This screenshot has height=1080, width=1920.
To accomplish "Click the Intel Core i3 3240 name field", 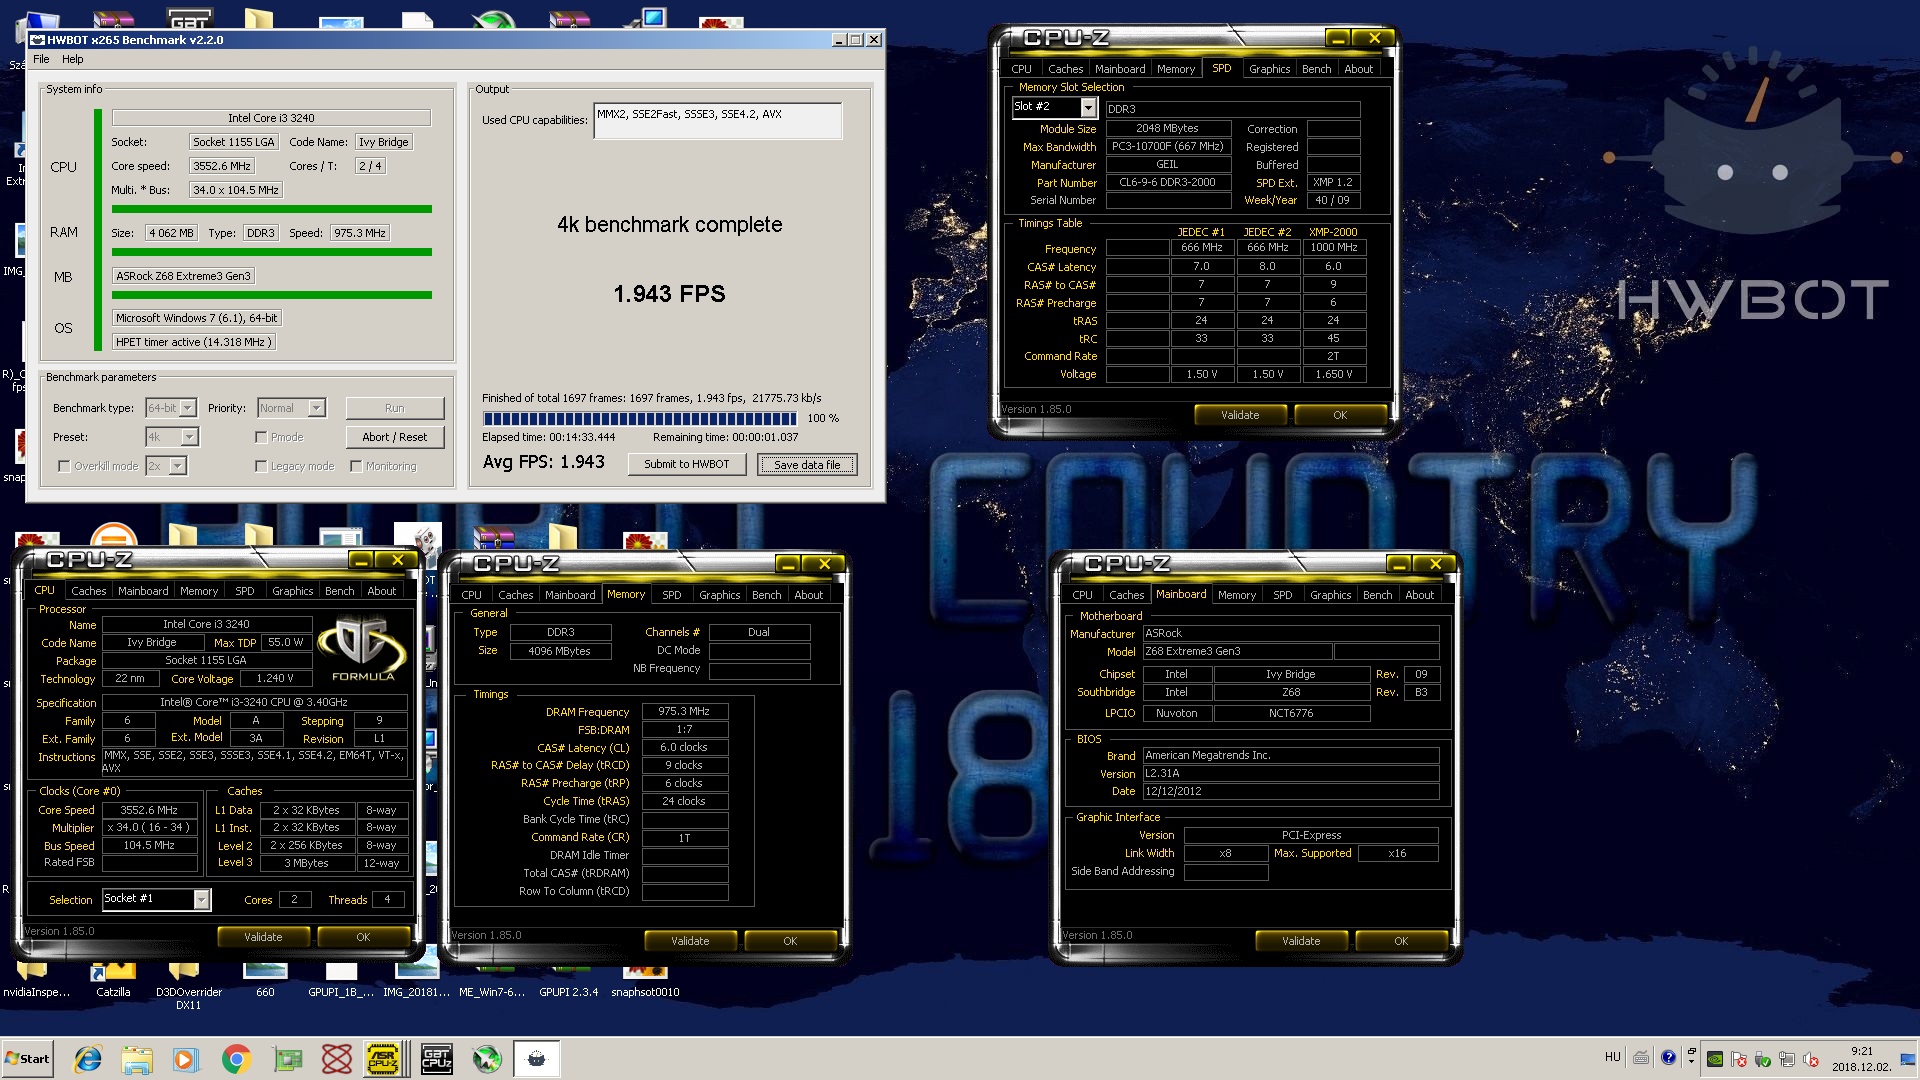I will [271, 118].
